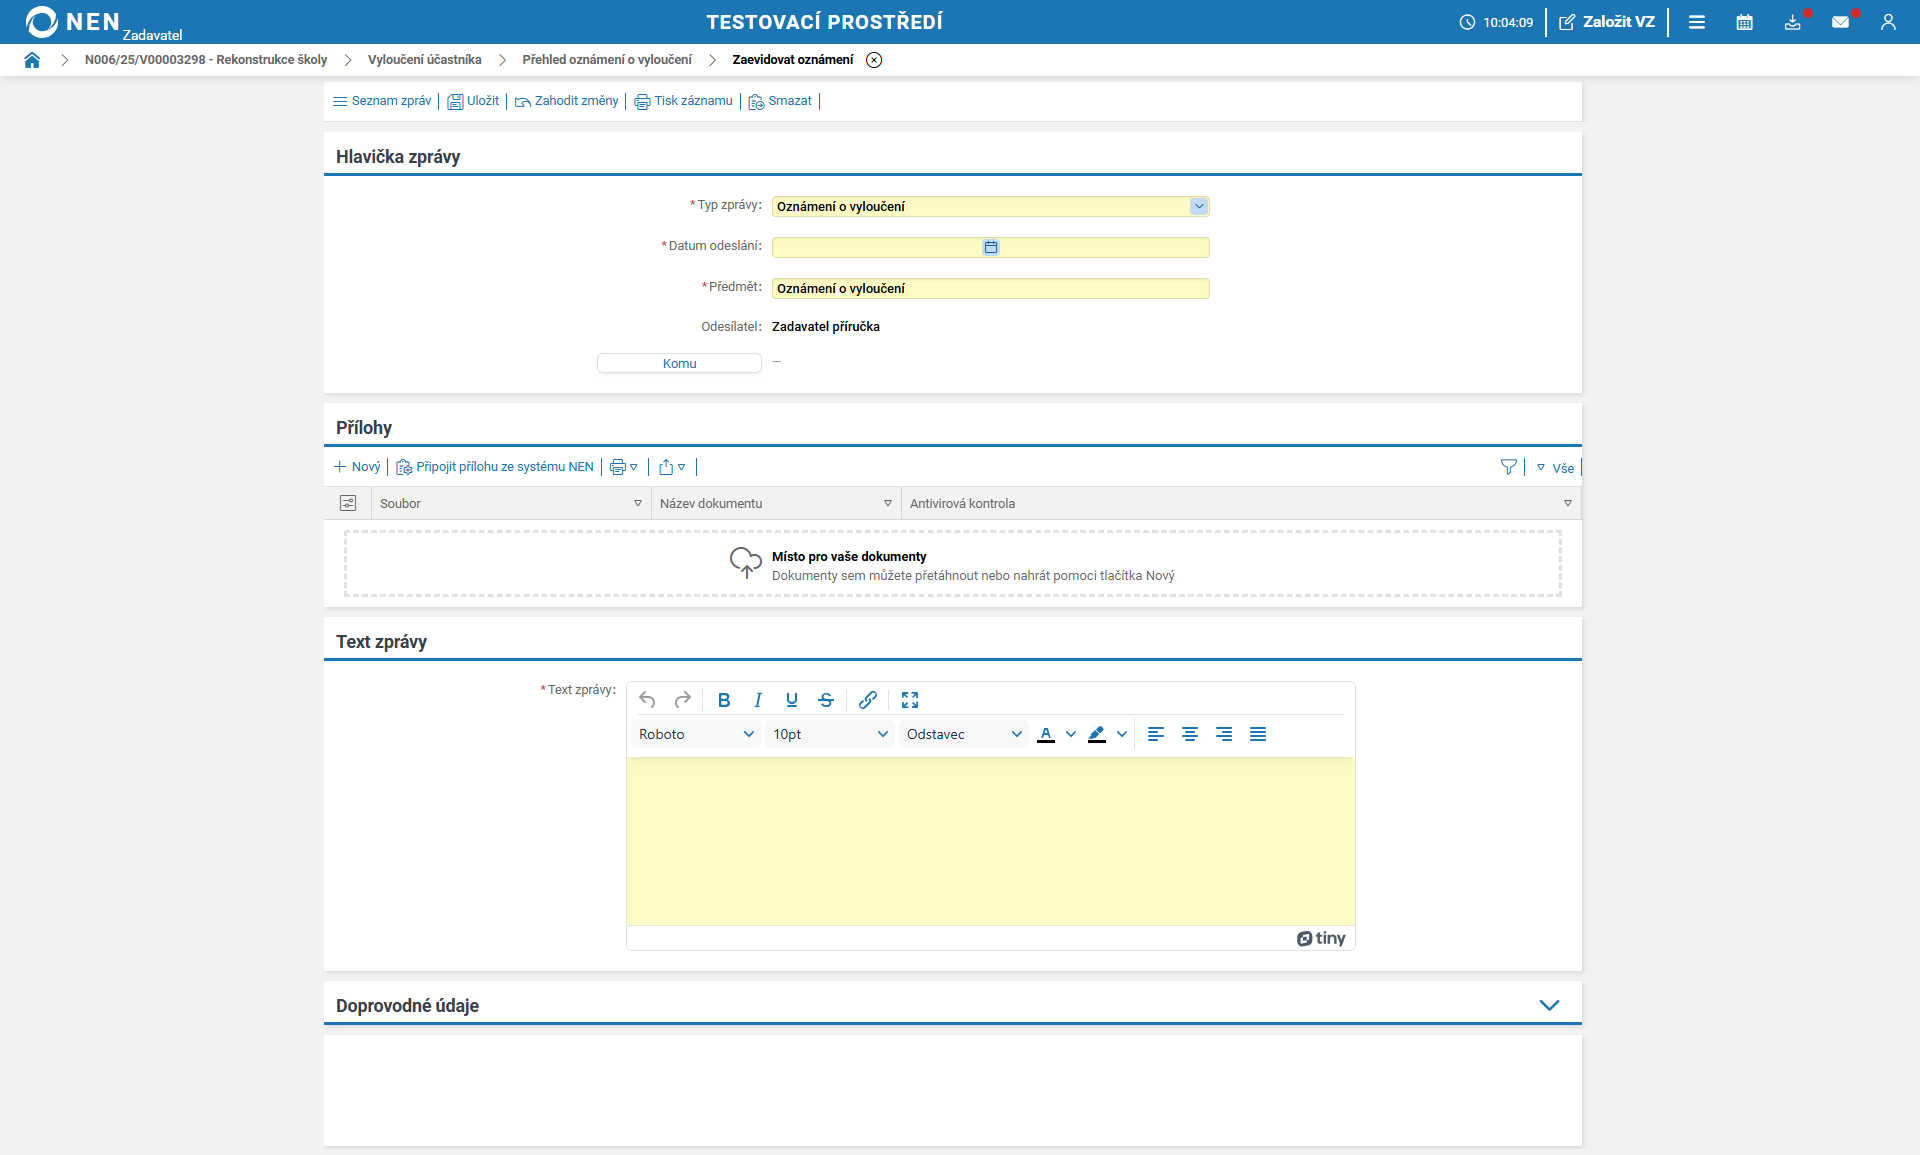Image resolution: width=1920 pixels, height=1155 pixels.
Task: Click the home icon in breadcrumb
Action: point(32,60)
